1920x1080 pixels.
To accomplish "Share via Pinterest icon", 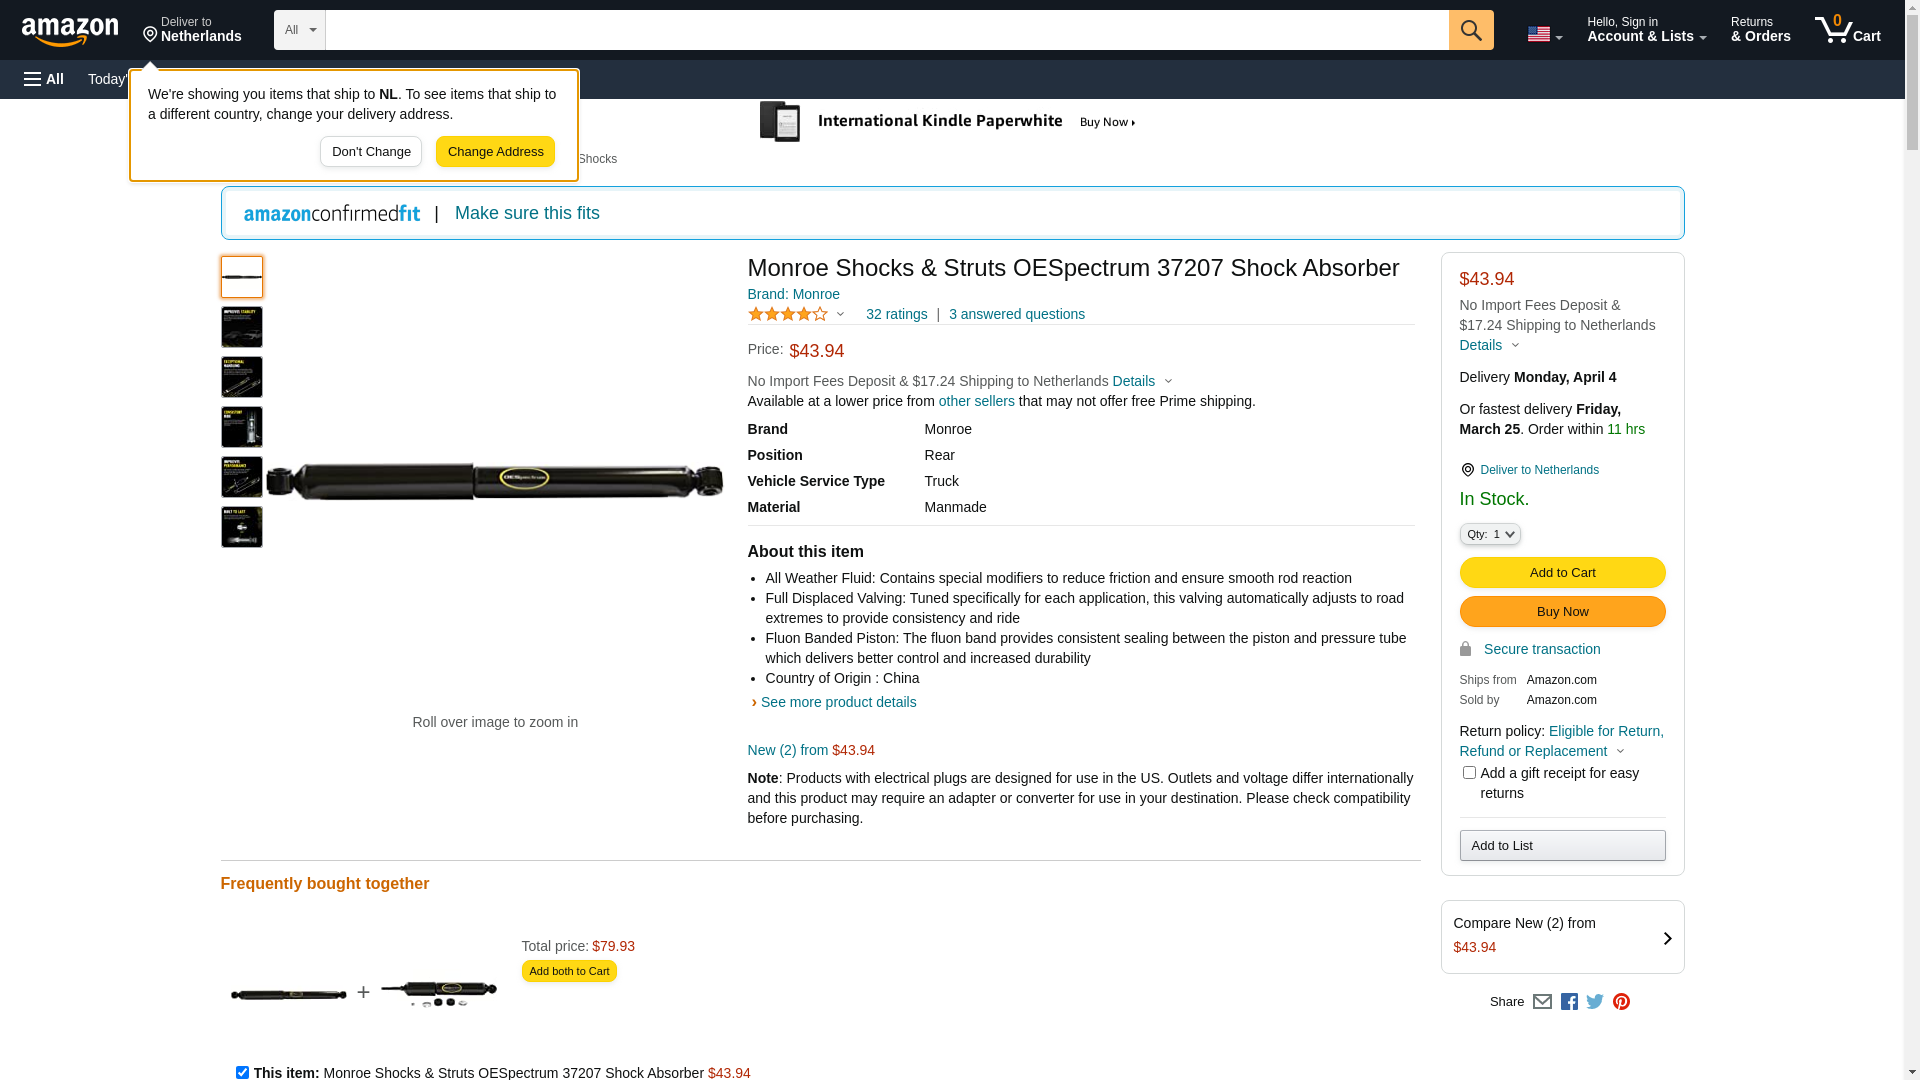I will 1621,1002.
